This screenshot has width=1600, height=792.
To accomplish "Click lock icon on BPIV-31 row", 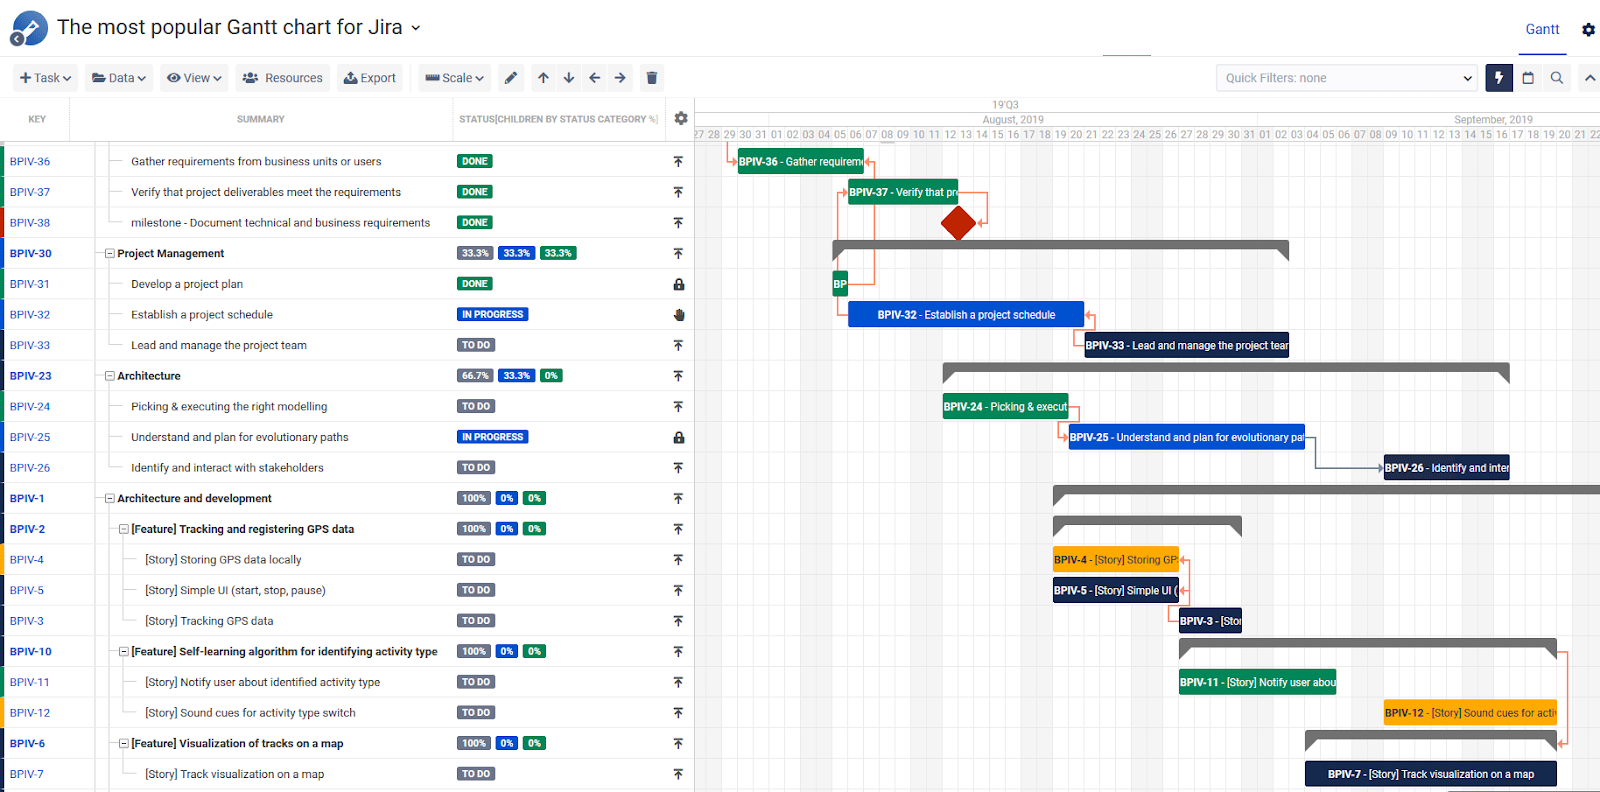I will [679, 284].
